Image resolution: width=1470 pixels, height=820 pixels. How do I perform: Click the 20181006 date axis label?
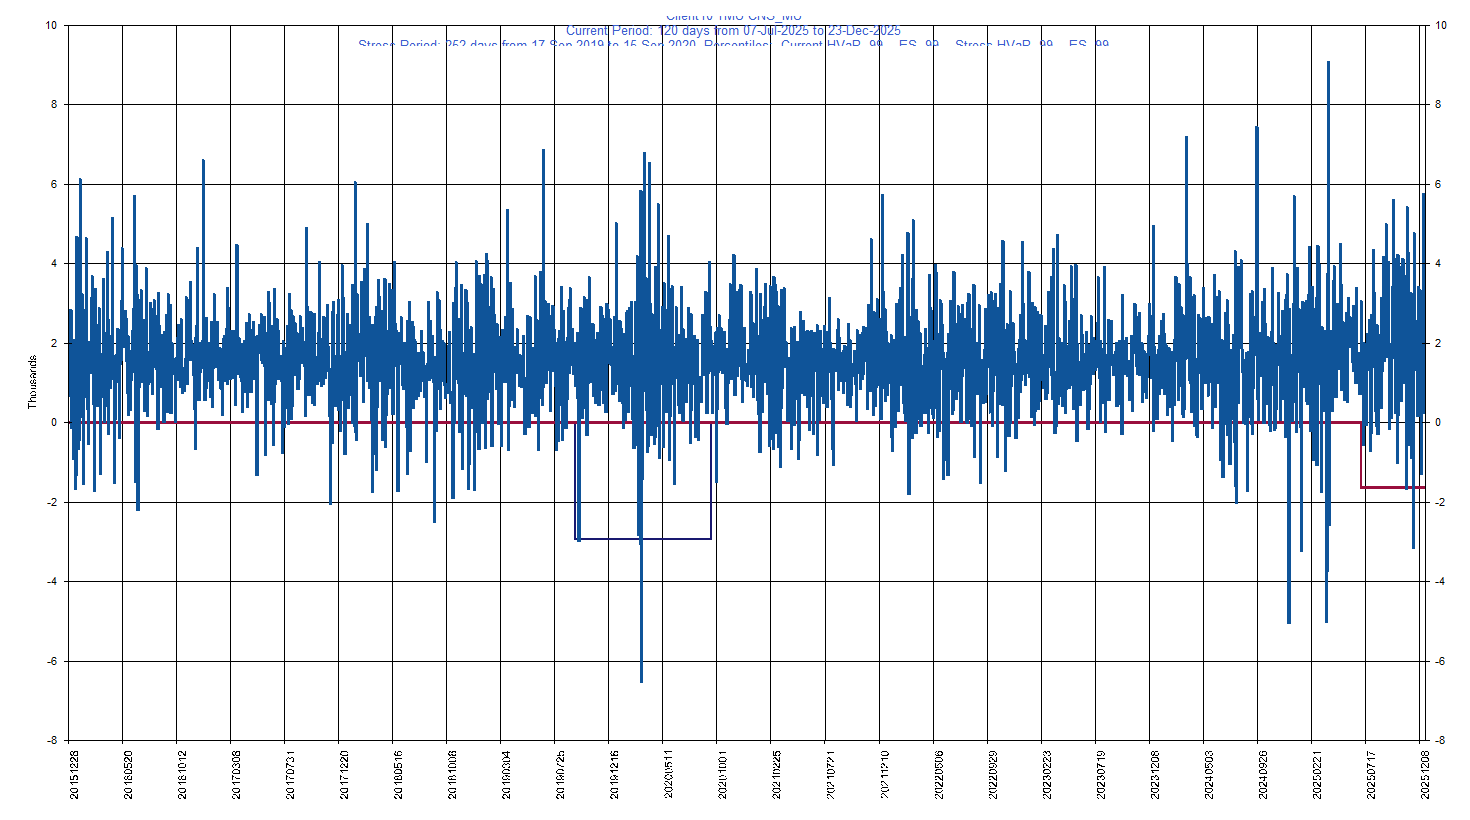click(x=452, y=774)
